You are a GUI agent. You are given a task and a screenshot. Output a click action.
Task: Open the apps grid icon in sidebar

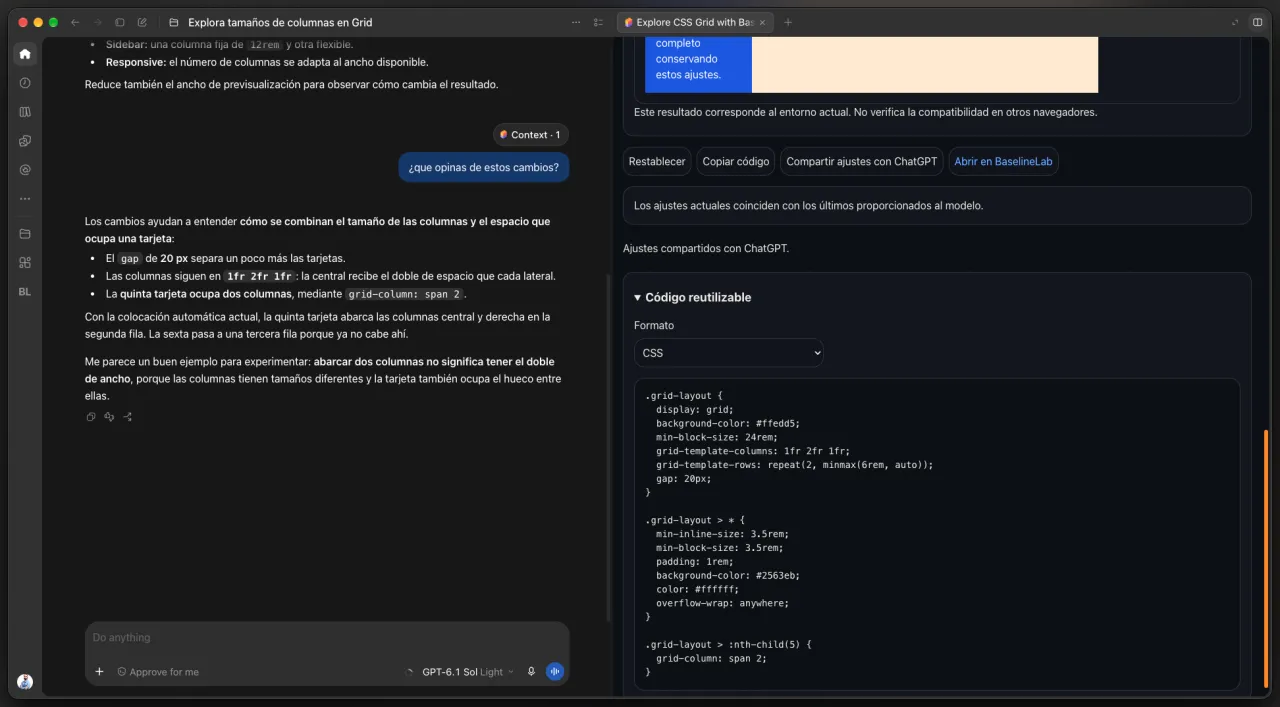point(25,263)
